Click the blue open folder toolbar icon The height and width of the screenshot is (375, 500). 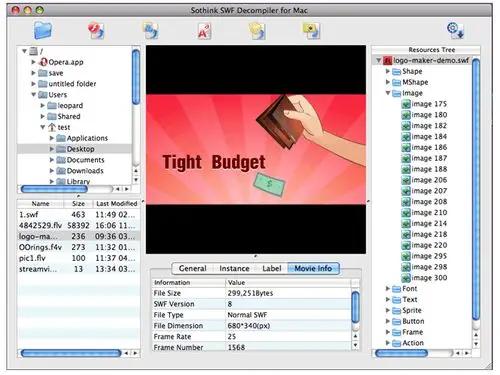(43, 30)
